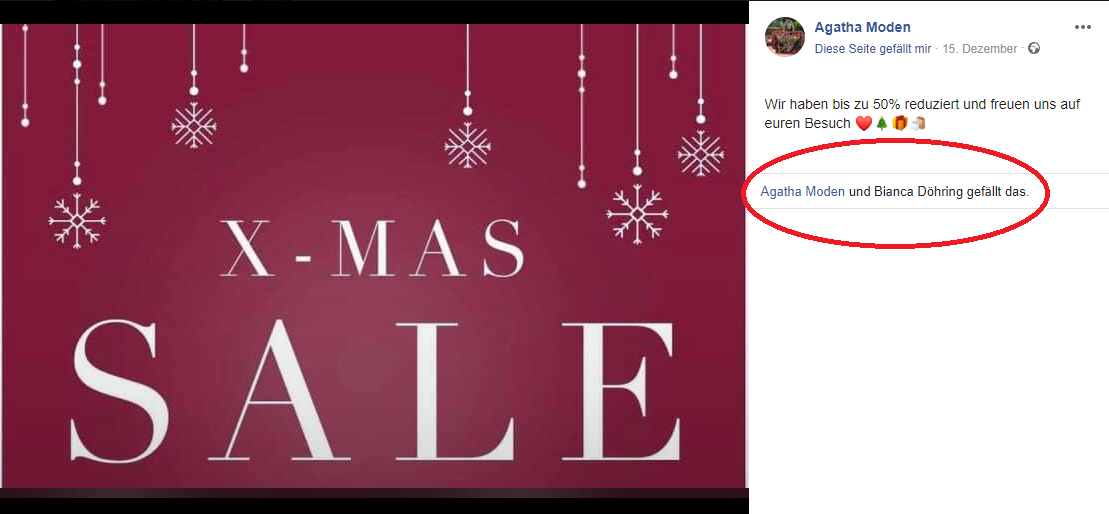The image size is (1109, 514).
Task: Click the red heart emoji
Action: coord(864,124)
